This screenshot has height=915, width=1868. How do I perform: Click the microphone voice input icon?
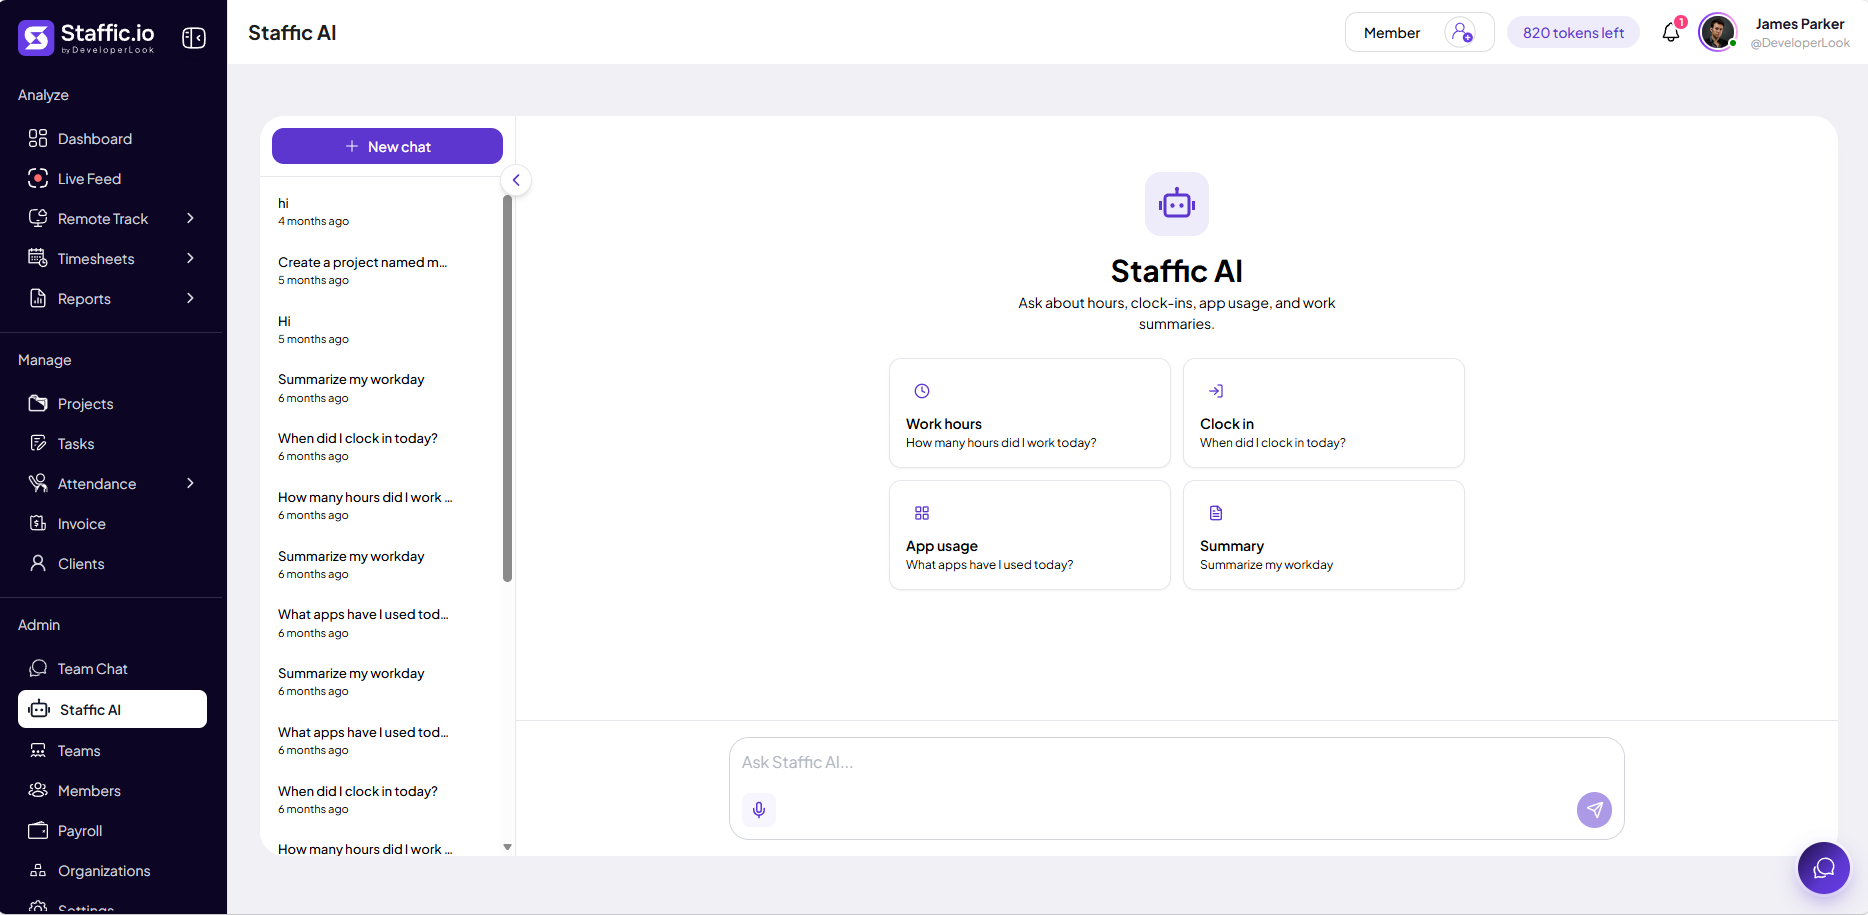(x=759, y=810)
